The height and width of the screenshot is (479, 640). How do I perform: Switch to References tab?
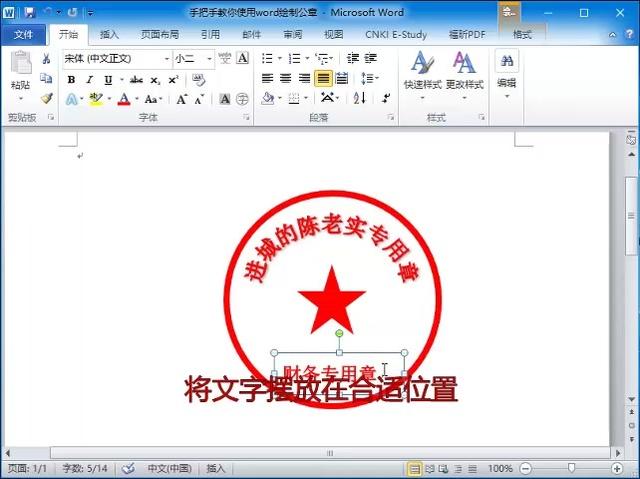click(210, 35)
